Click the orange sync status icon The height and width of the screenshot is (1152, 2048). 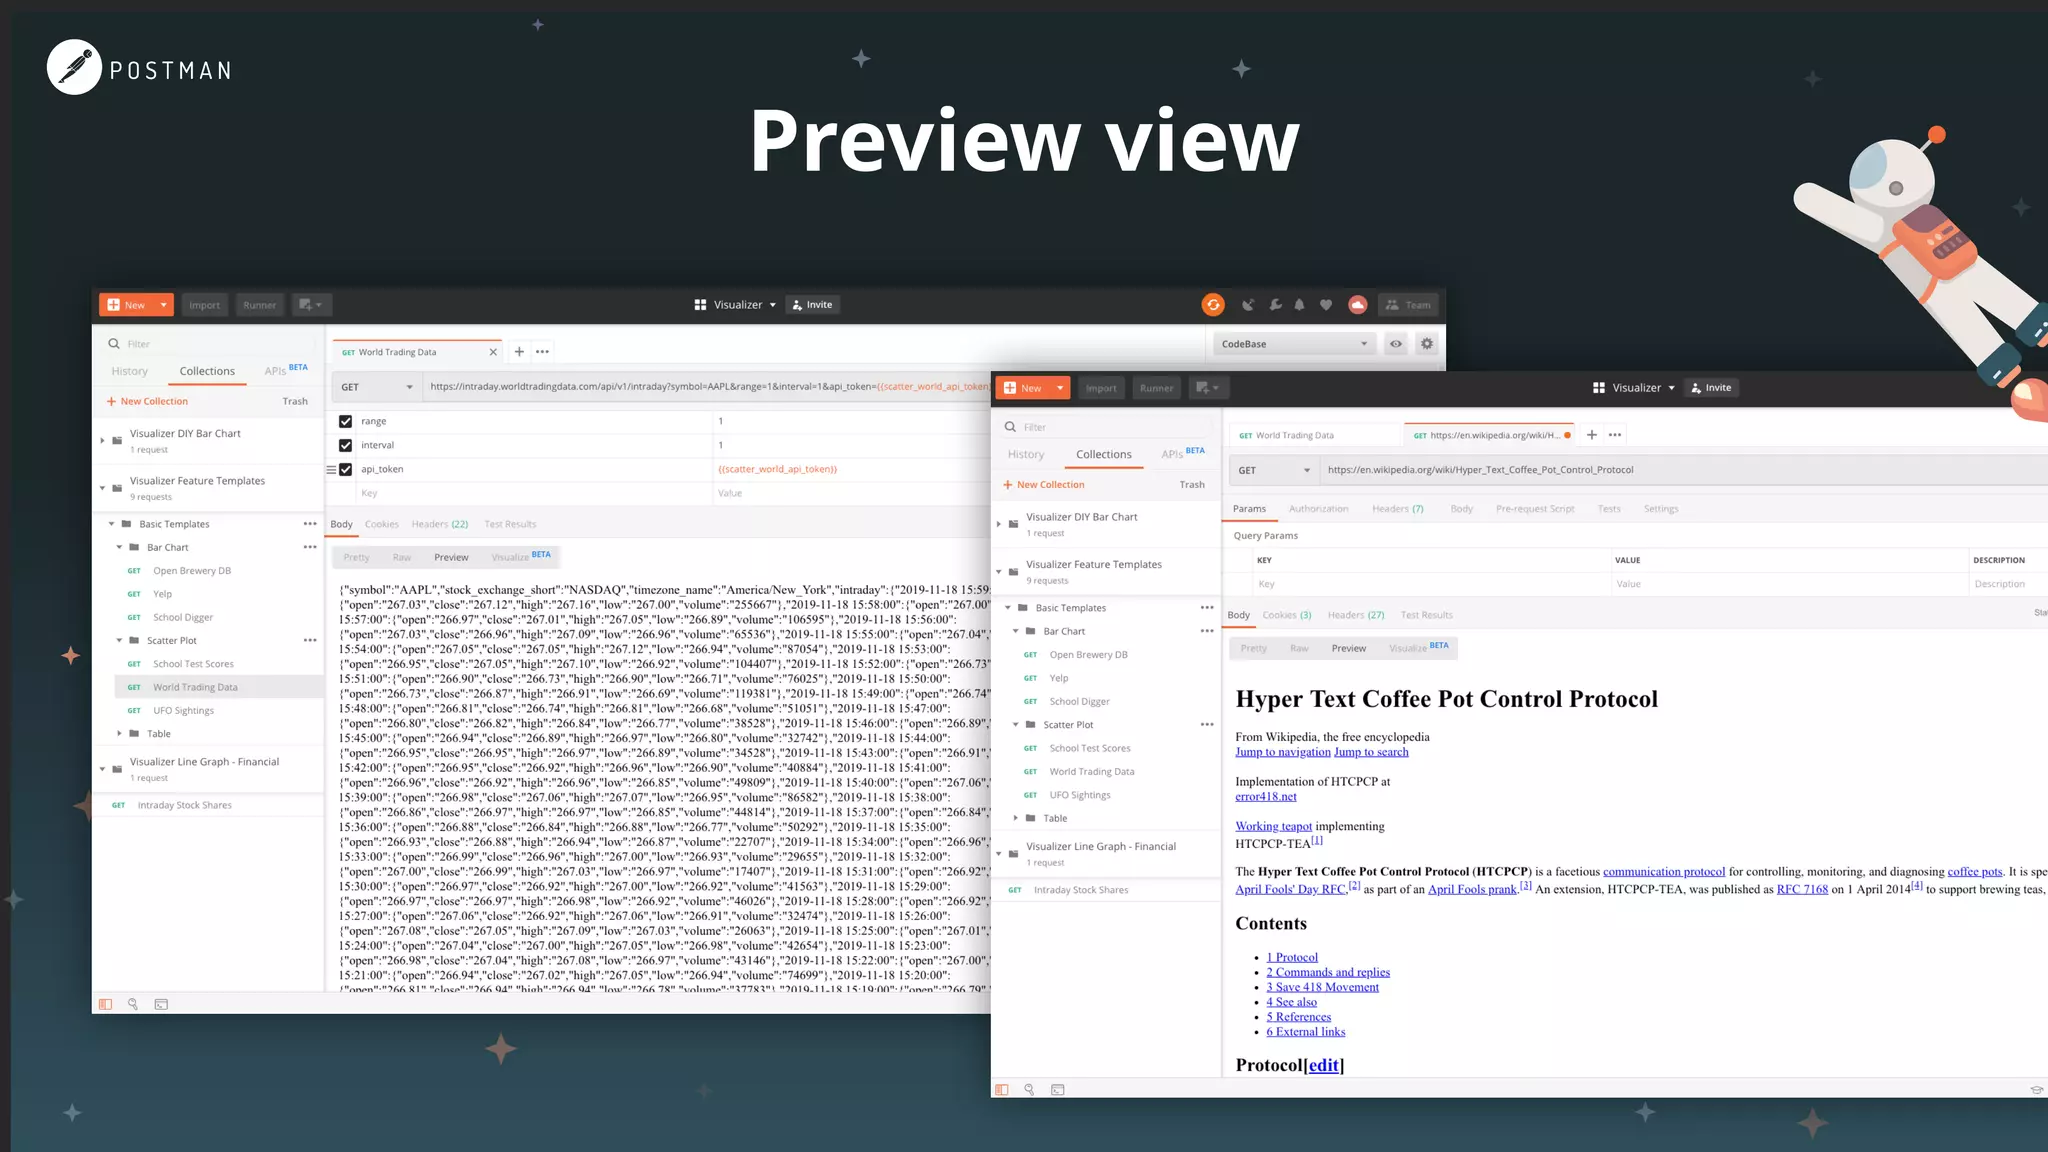tap(1212, 305)
